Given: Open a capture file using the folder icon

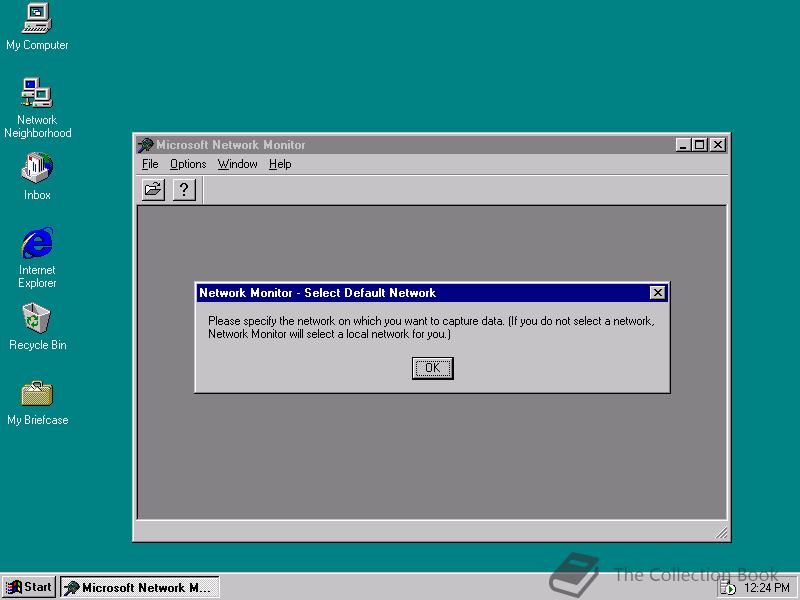Looking at the screenshot, I should point(152,189).
